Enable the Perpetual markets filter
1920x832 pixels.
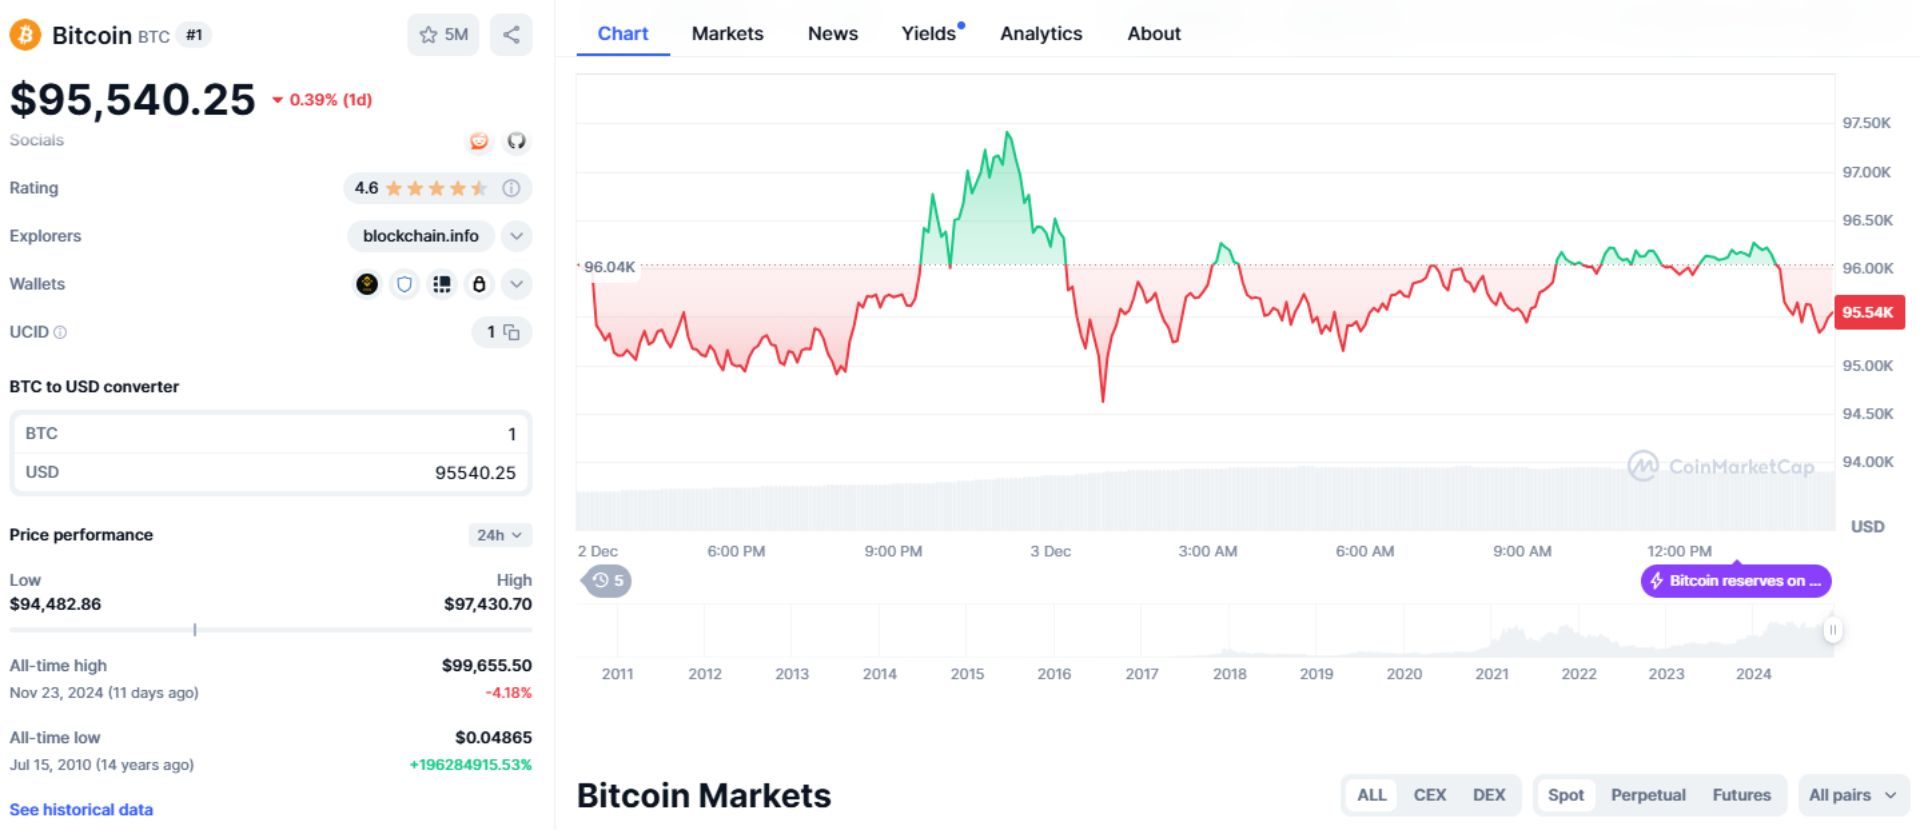point(1647,795)
